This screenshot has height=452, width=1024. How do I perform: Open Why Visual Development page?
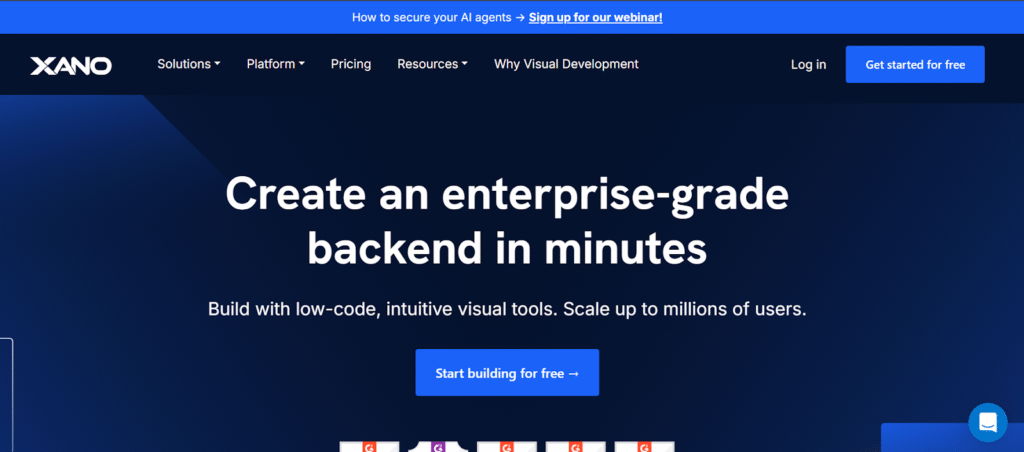pyautogui.click(x=566, y=64)
